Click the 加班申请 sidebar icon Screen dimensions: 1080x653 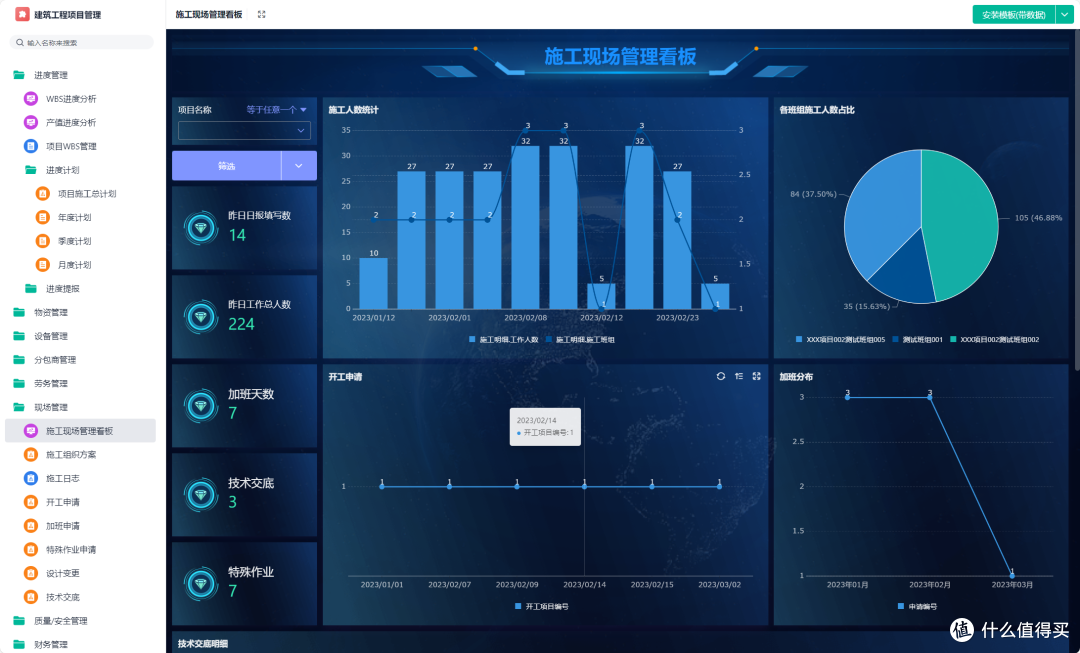tap(31, 526)
